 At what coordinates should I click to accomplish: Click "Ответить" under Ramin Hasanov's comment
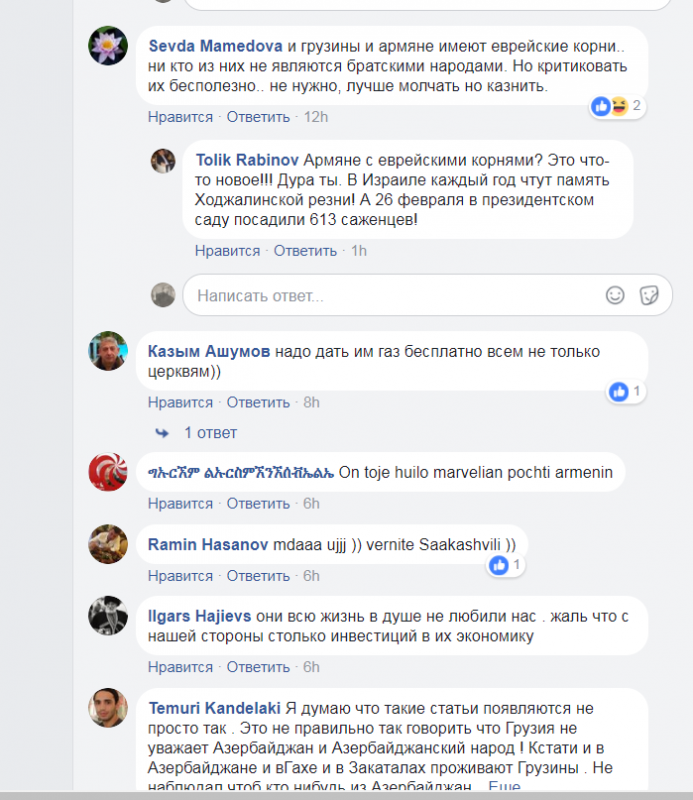[x=258, y=576]
